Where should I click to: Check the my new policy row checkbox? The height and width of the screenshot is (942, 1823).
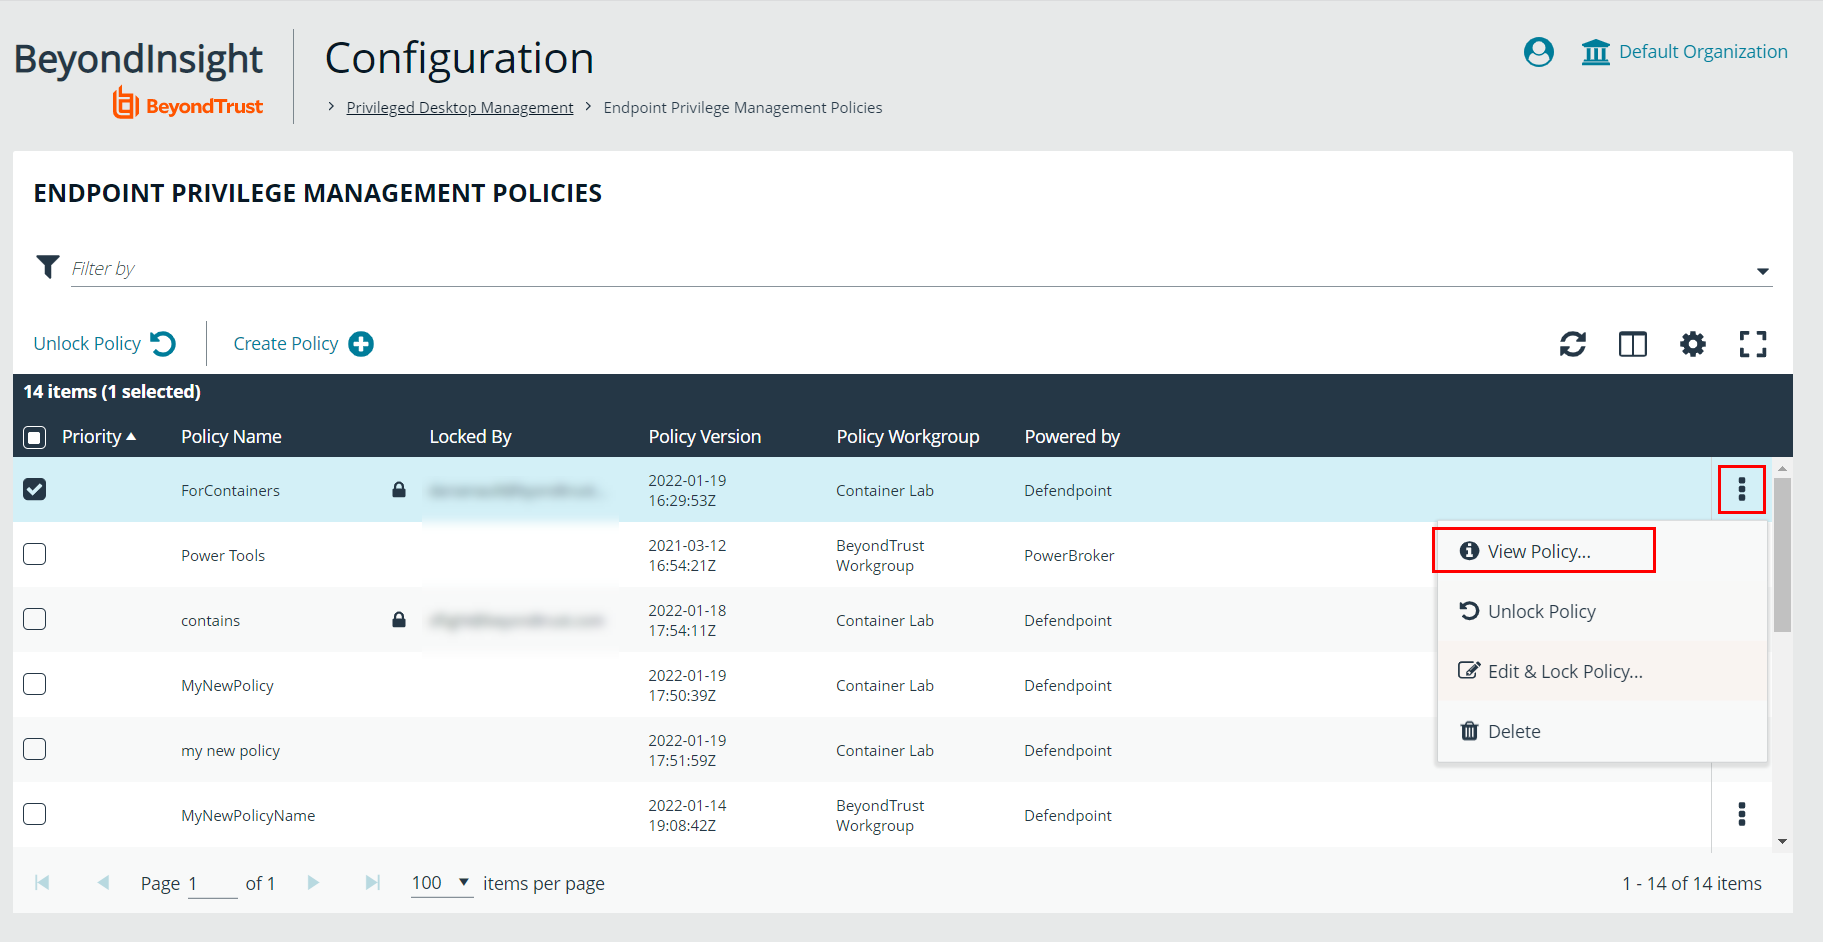pos(35,749)
